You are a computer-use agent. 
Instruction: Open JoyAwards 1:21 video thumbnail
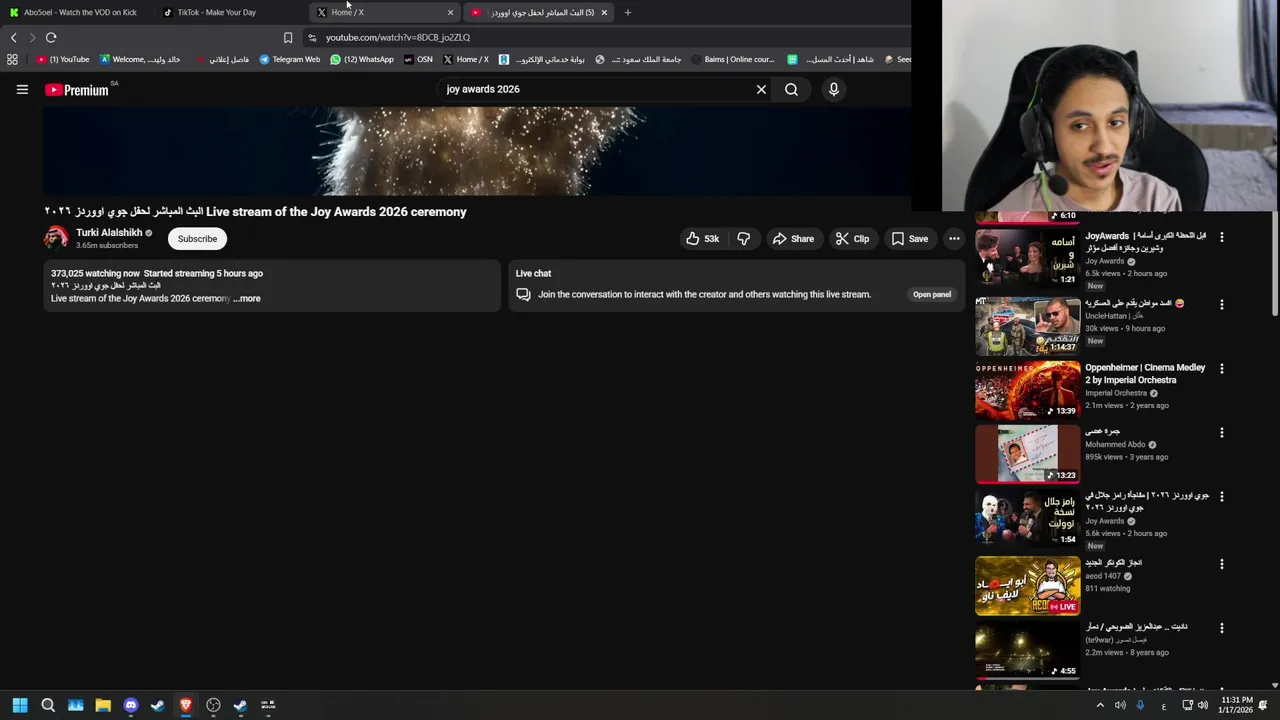[x=1028, y=258]
